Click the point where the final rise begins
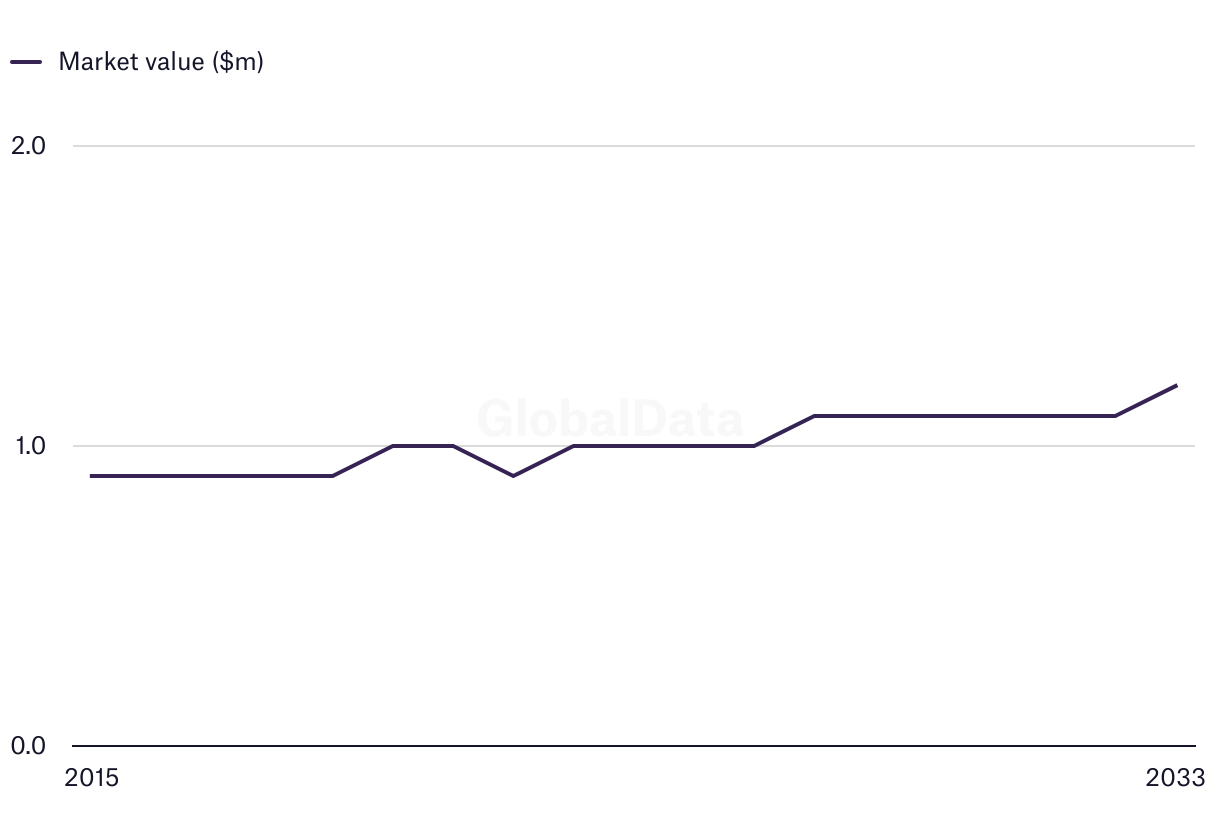 [1115, 415]
